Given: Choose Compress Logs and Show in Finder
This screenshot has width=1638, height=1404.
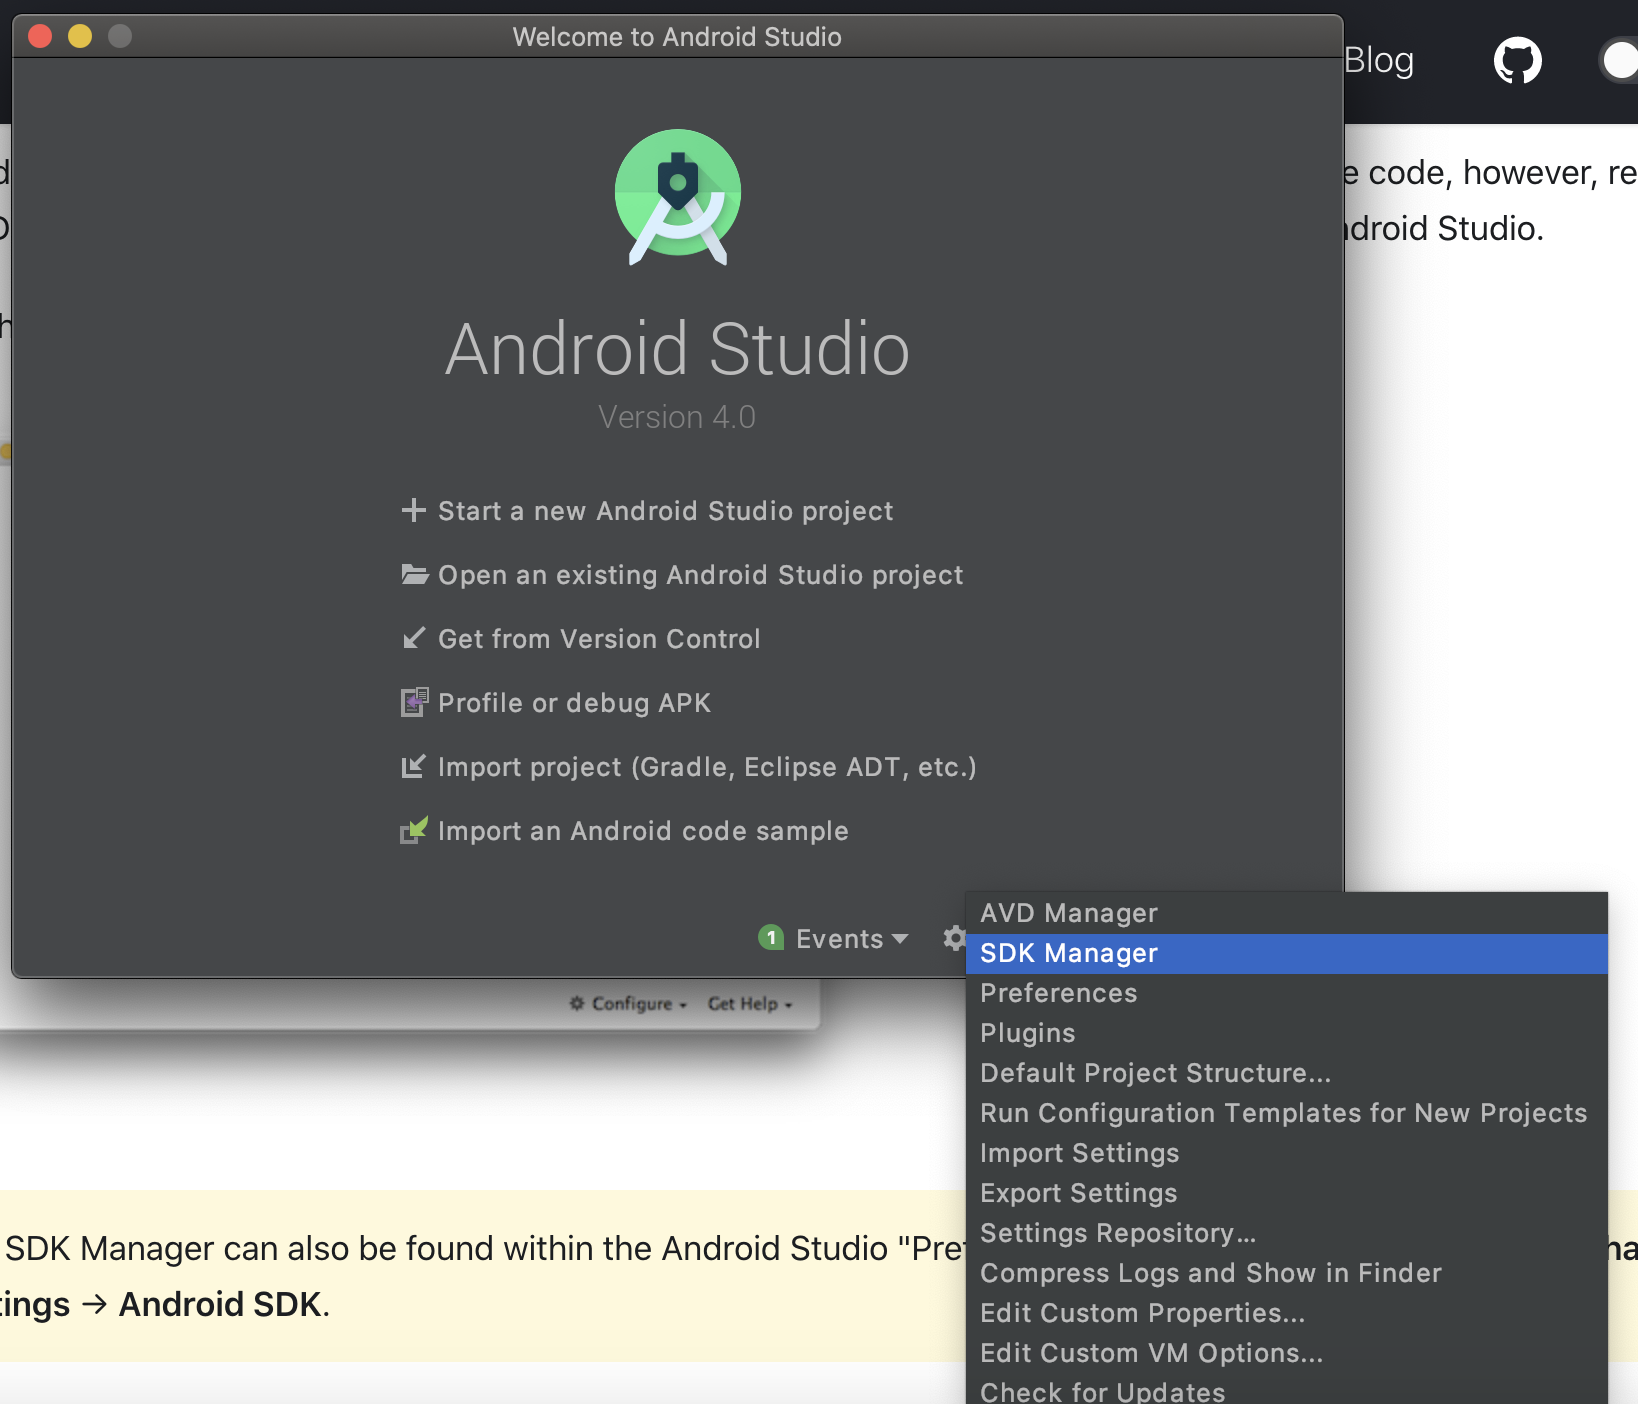Looking at the screenshot, I should tap(1286, 1273).
